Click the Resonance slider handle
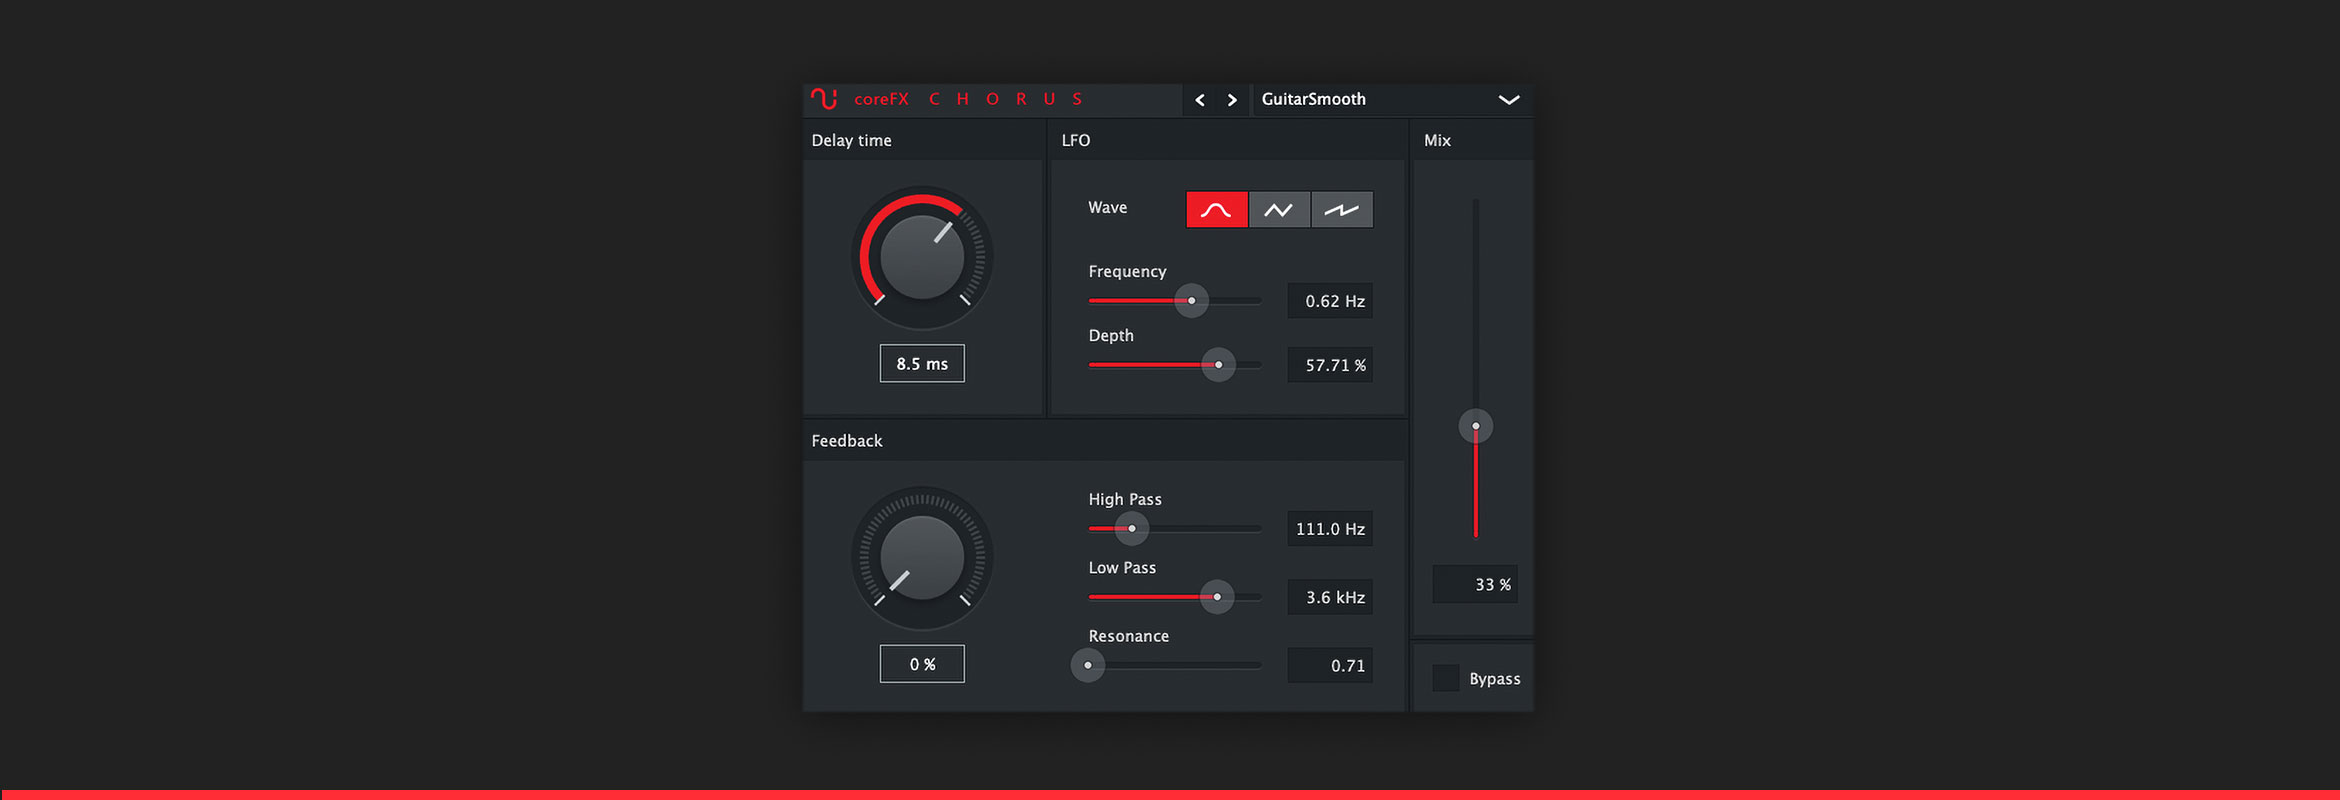This screenshot has width=2340, height=800. coord(1088,665)
